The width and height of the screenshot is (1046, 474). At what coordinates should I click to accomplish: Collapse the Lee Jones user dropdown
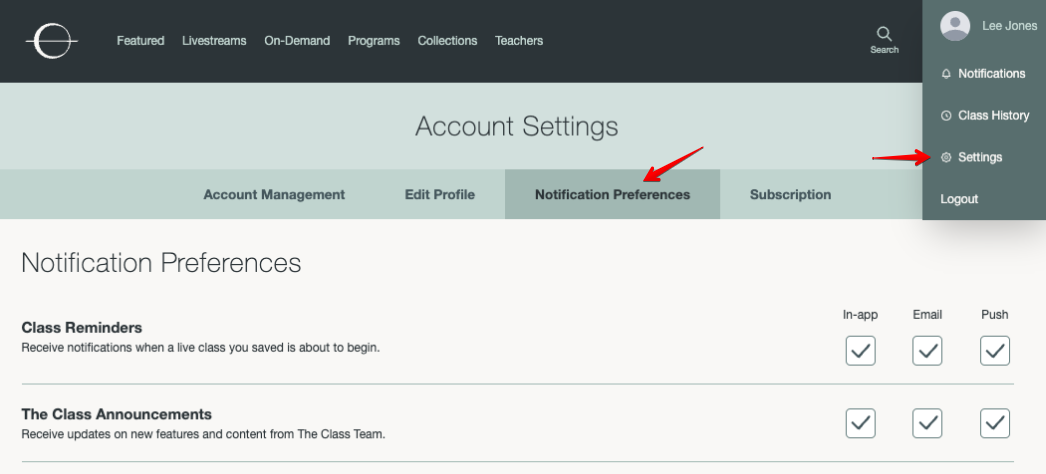point(1008,26)
